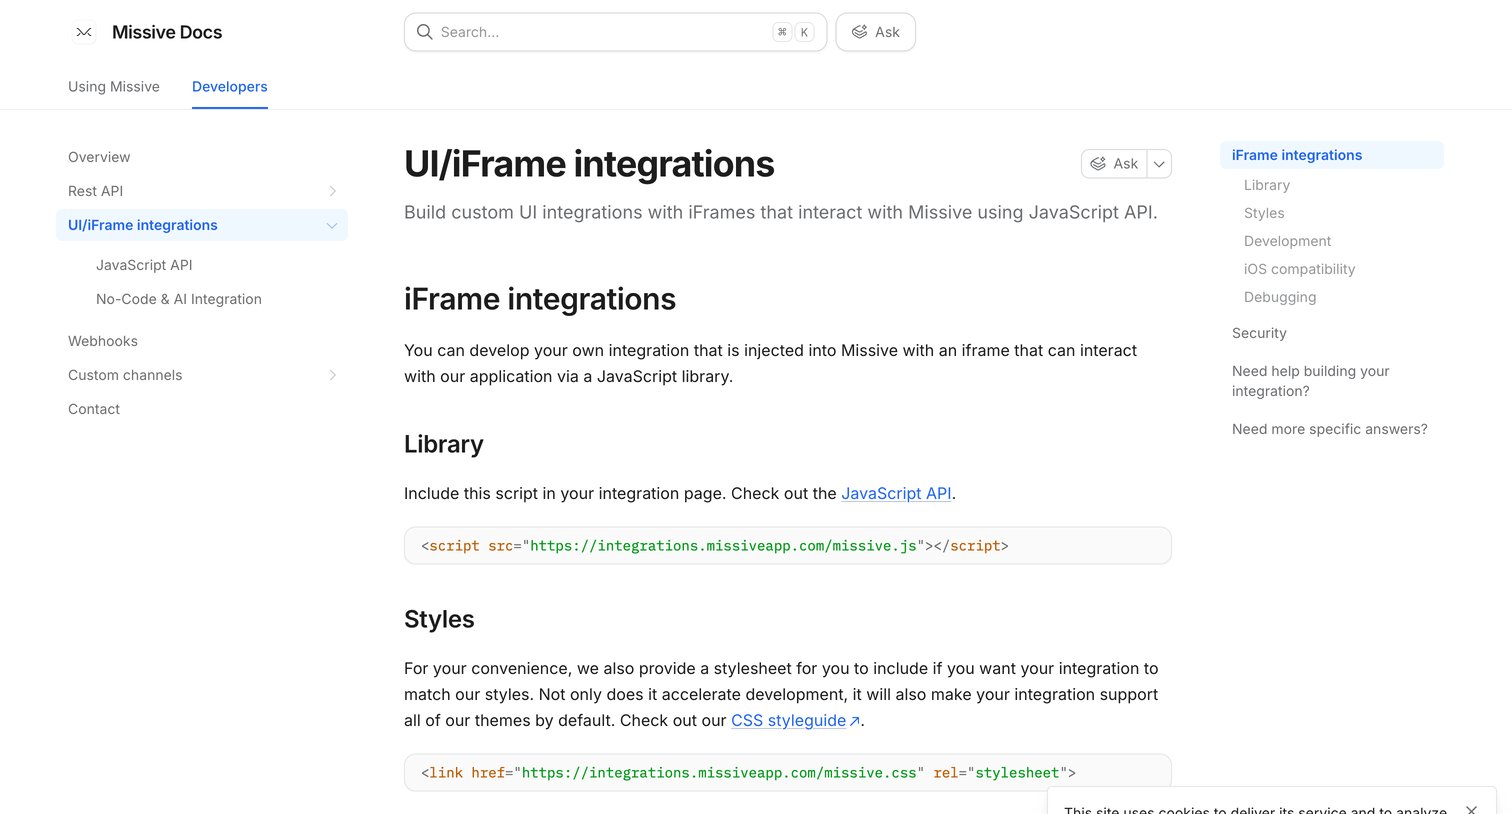Jump to Security in table of contents
Screen dimensions: 1512x814
1259,333
